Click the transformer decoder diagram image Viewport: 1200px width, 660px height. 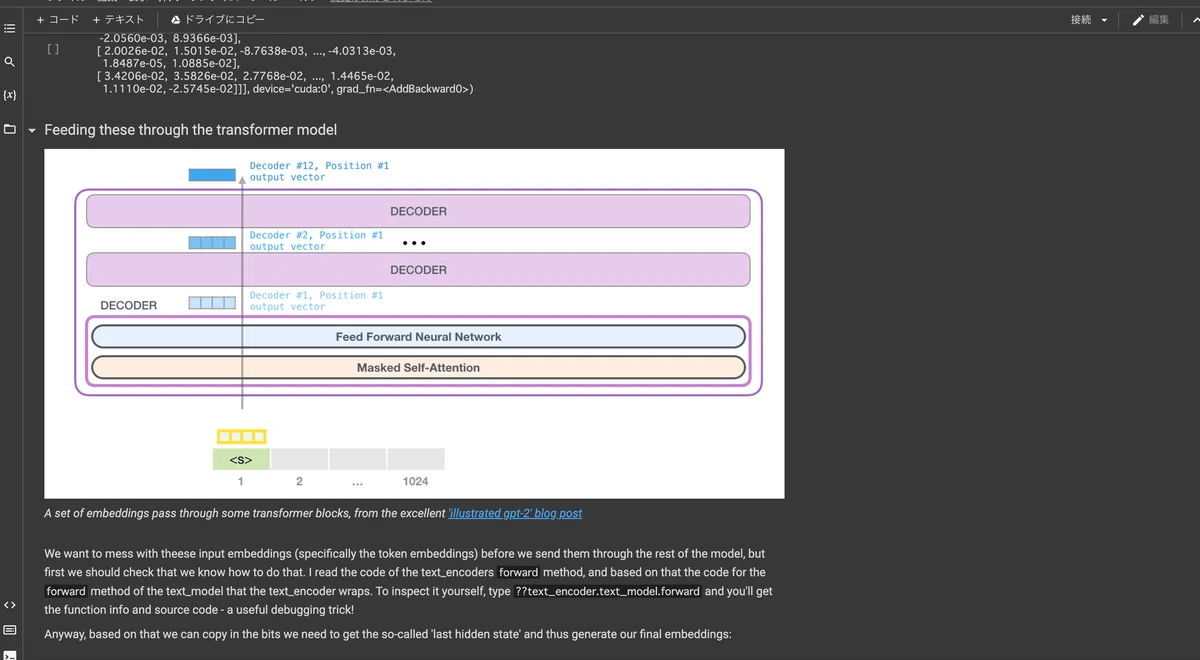tap(414, 323)
